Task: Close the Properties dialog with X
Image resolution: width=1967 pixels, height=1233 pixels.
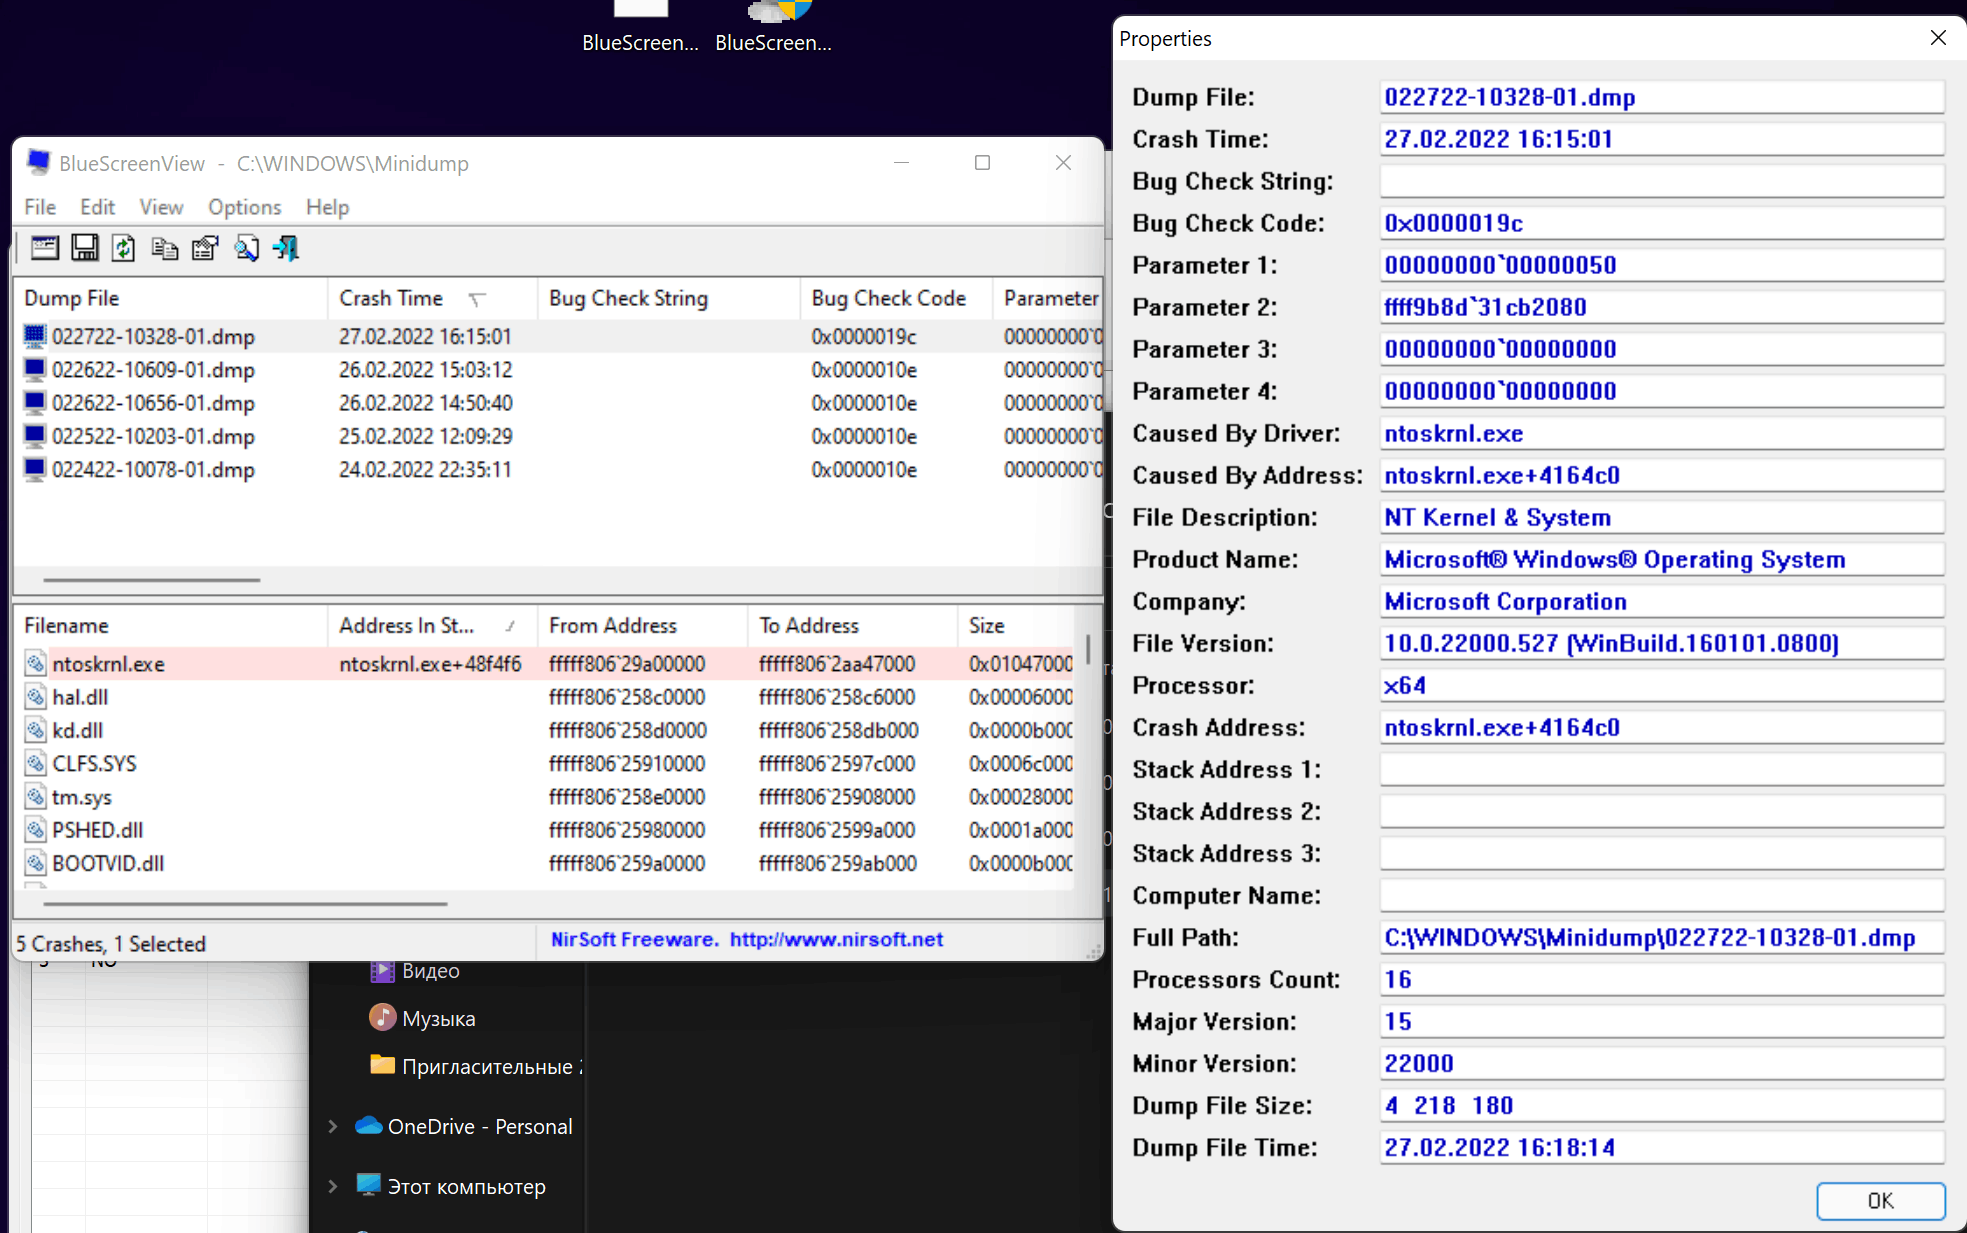Action: click(1938, 38)
